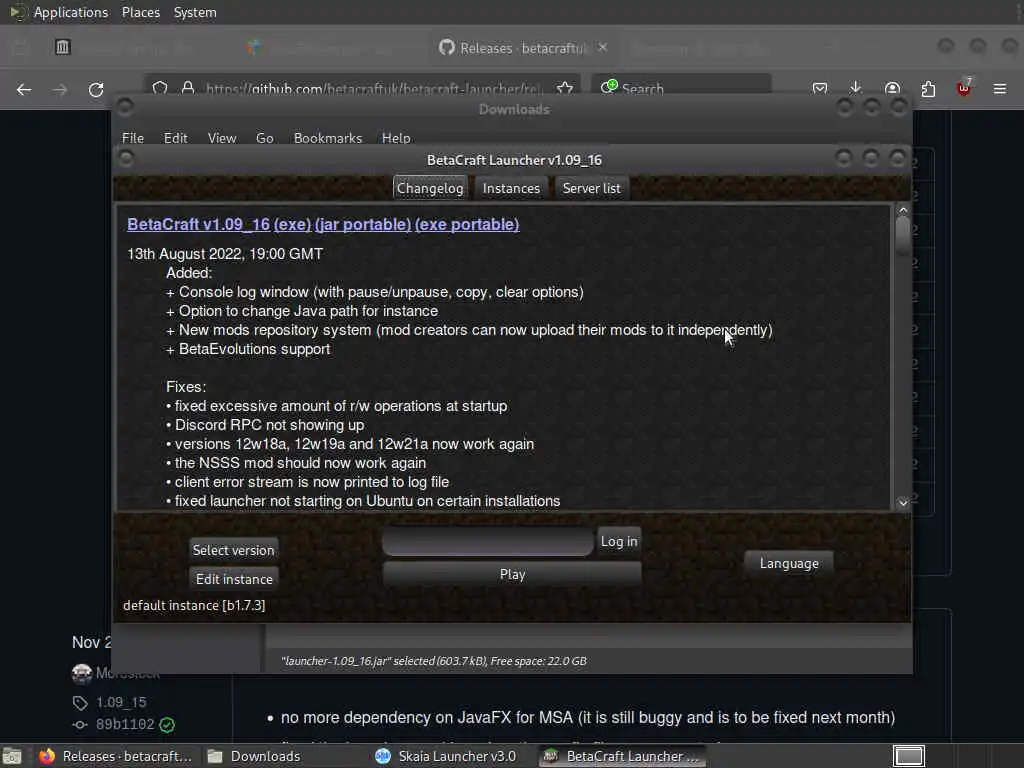
Task: Click the Edit instance button
Action: point(234,579)
